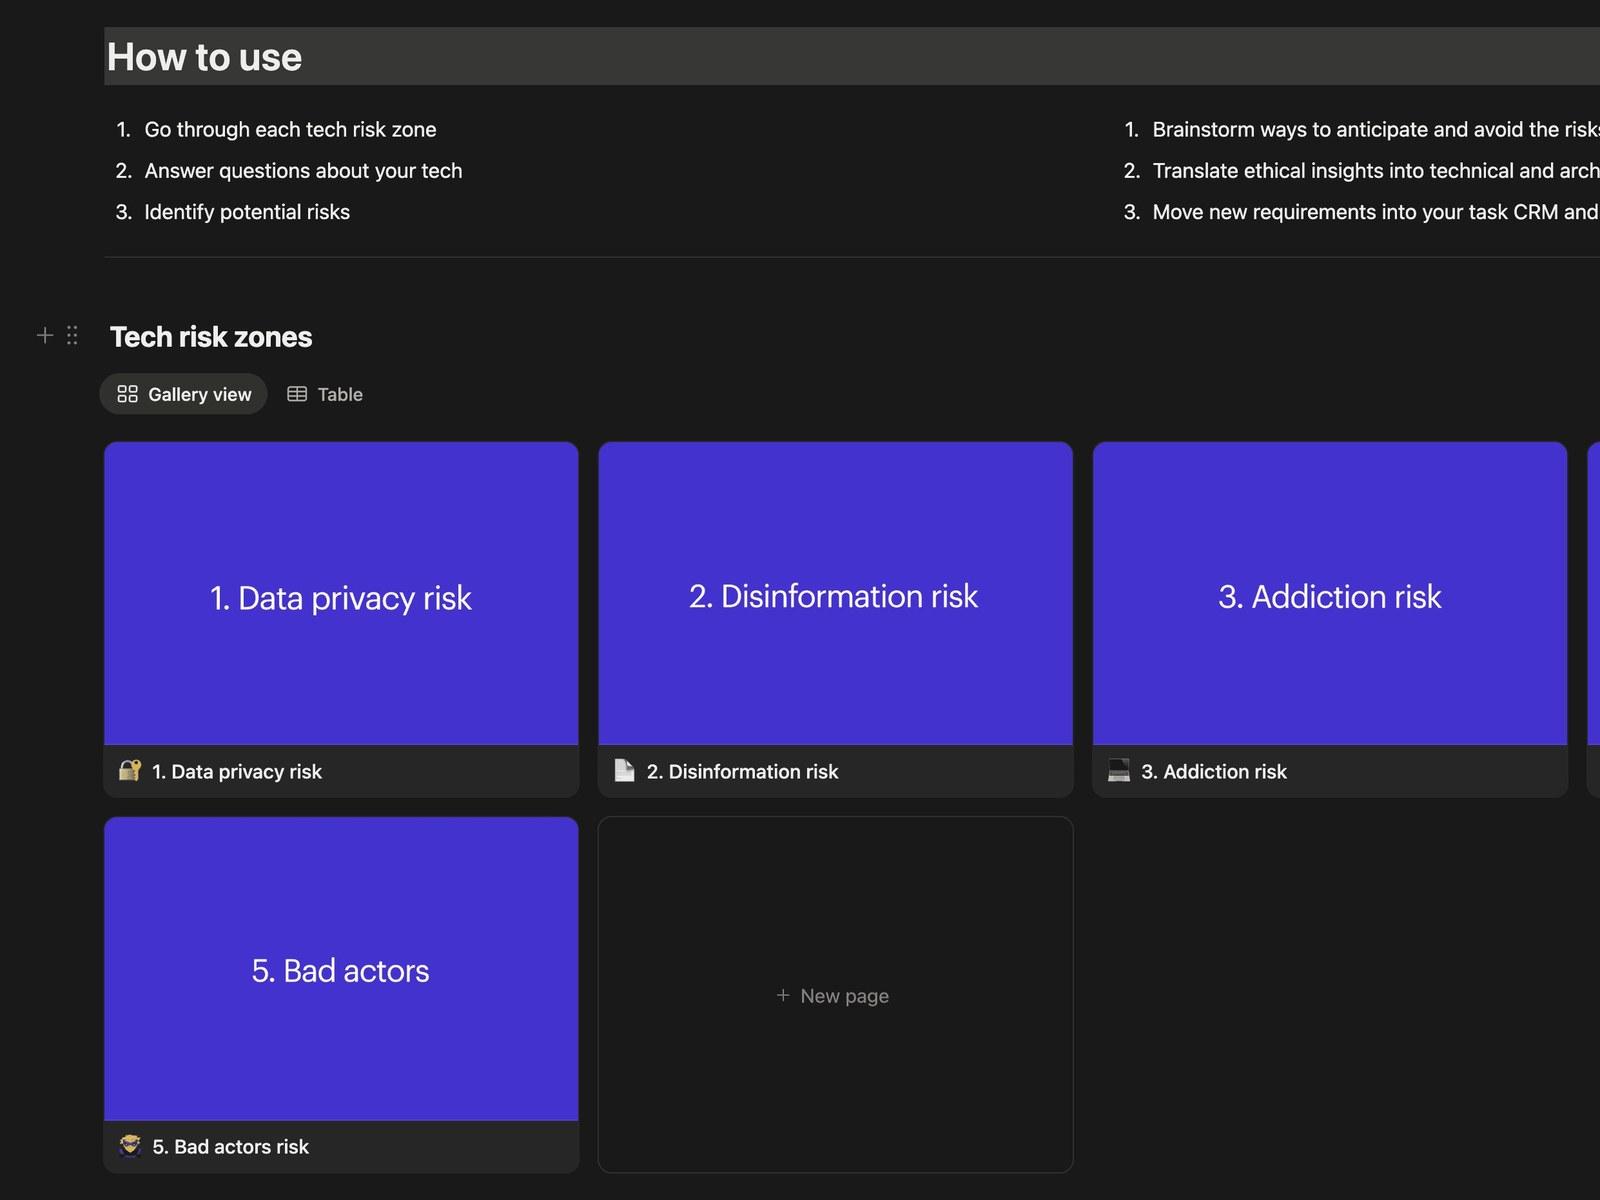Click the page icon of Disinformation risk

click(624, 770)
